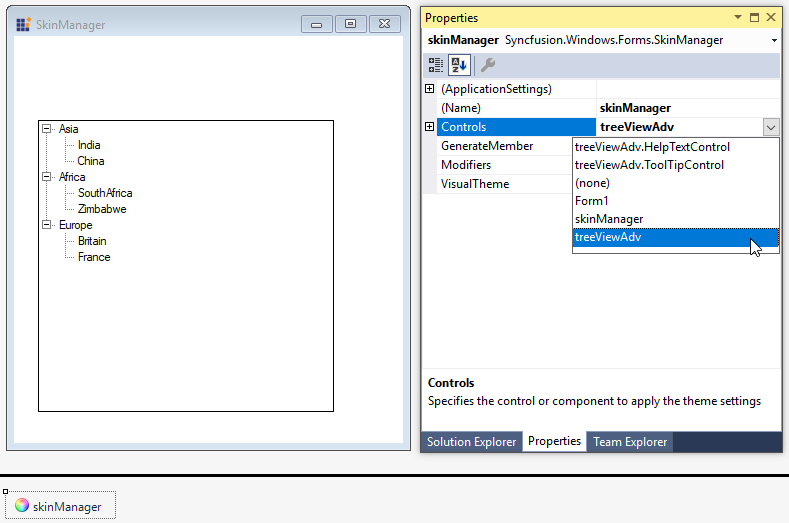Screen dimensions: 789x523
Task: Select the Europe node label
Action: coord(75,225)
